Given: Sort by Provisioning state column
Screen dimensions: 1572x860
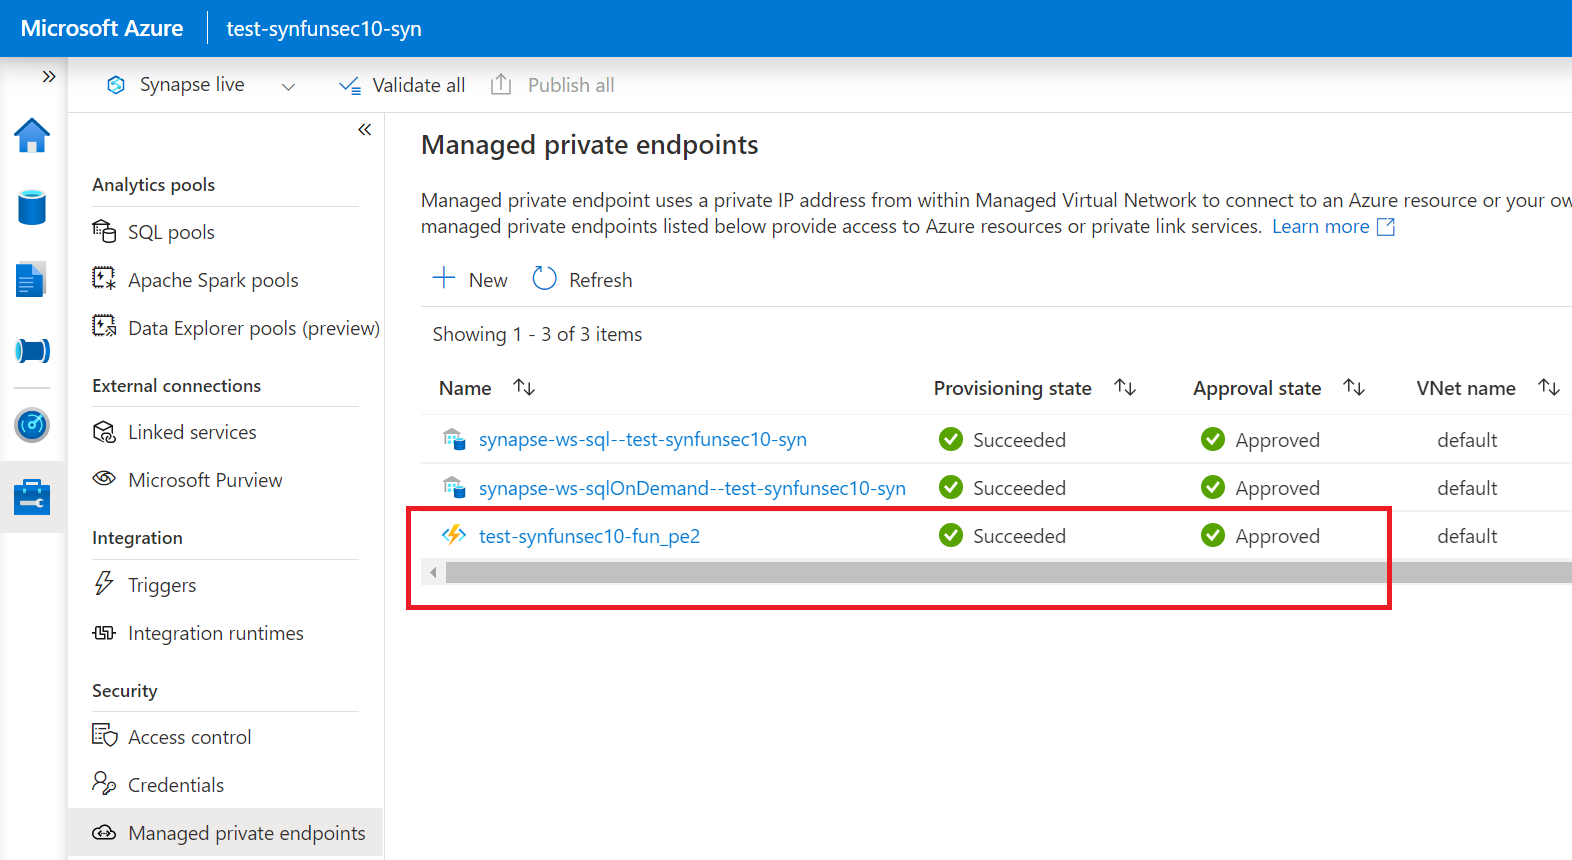Looking at the screenshot, I should coord(1125,387).
